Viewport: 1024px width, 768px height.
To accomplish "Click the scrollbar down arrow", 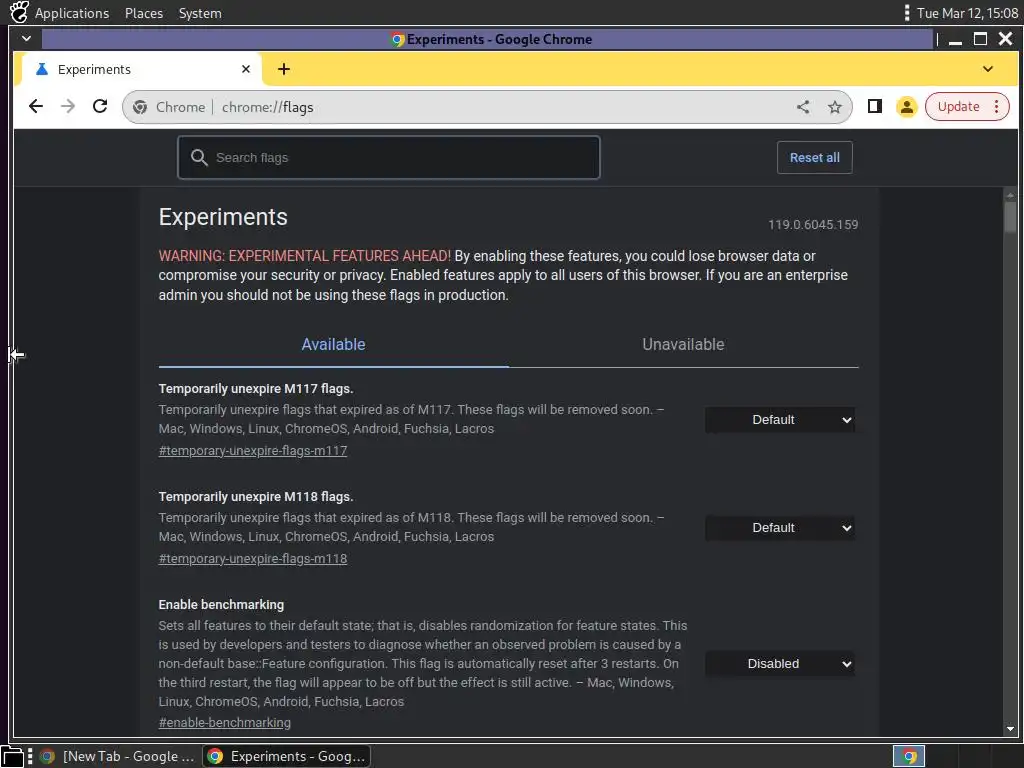I will [1010, 729].
